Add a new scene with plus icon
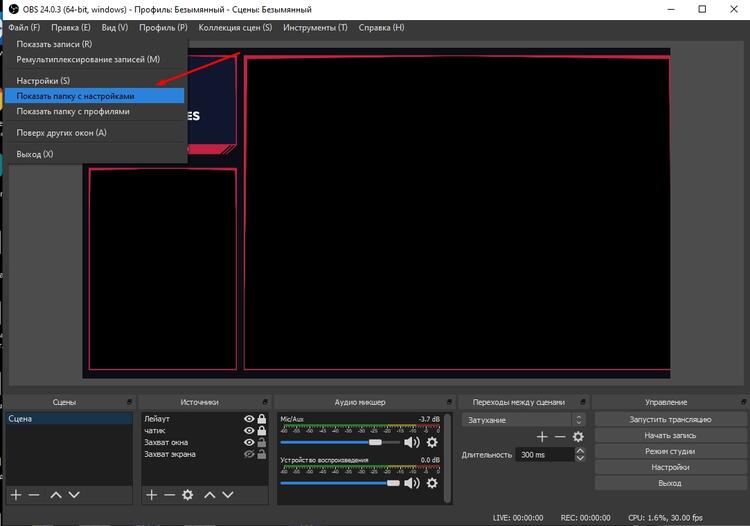750x526 pixels. (16, 495)
